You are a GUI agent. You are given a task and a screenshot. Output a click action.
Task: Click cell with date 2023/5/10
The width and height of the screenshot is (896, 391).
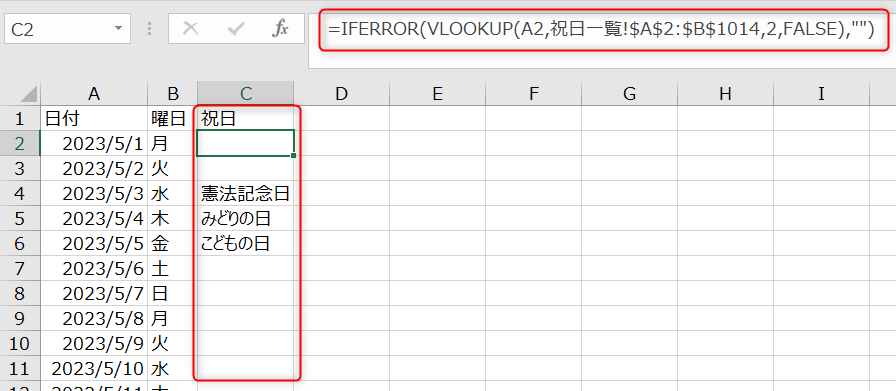click(94, 369)
